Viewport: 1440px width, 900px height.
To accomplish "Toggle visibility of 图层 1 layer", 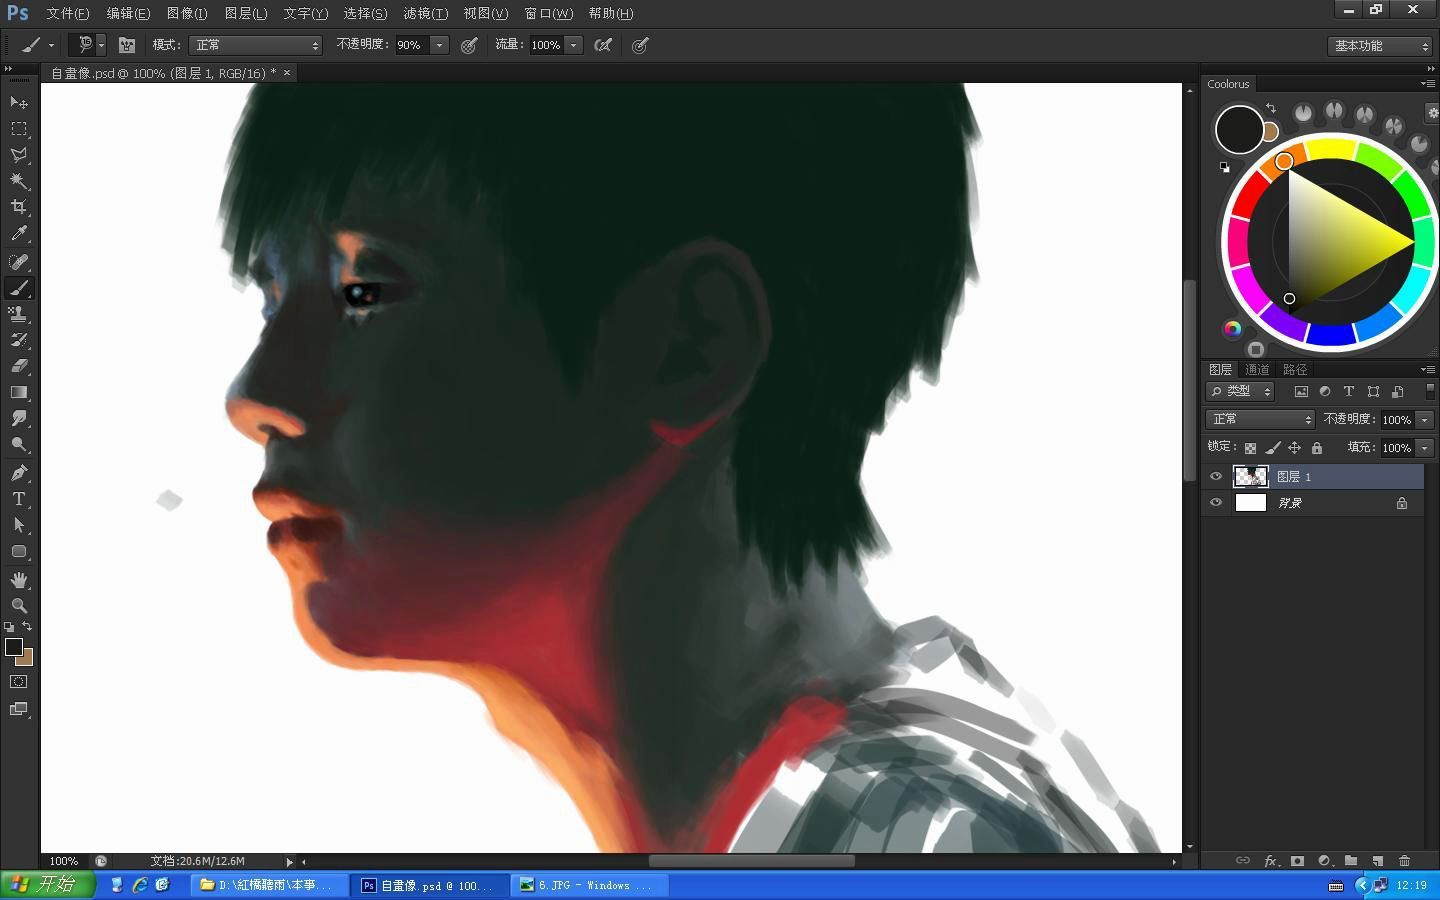I will (x=1216, y=476).
